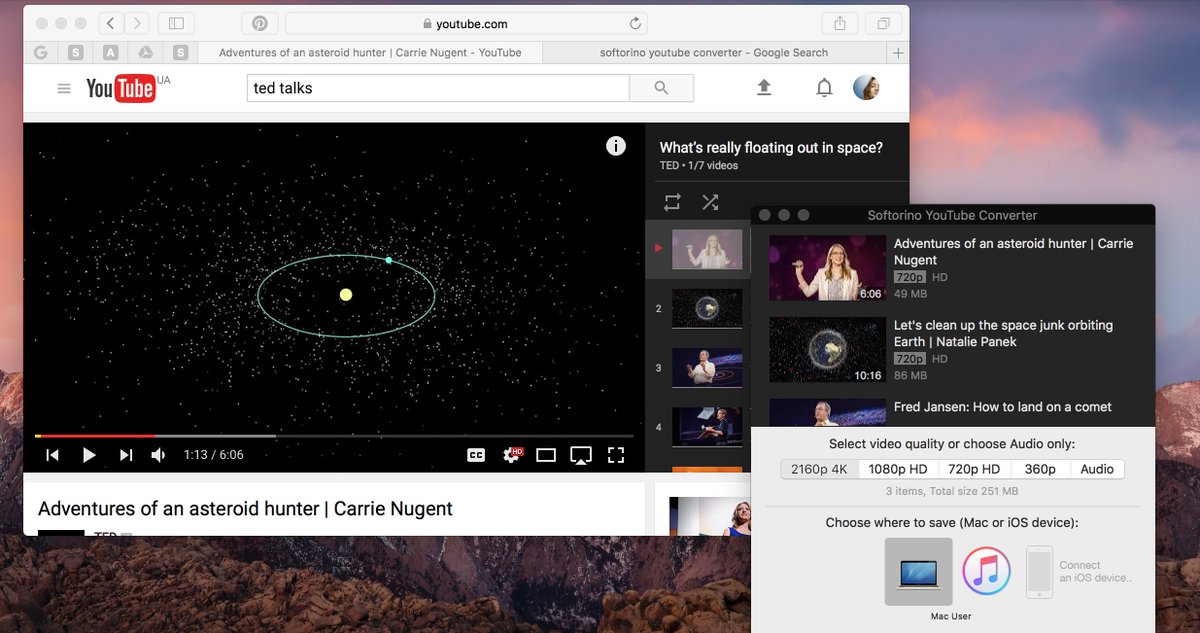The height and width of the screenshot is (633, 1200).
Task: Open the Google Drive pinned tab
Action: coord(145,52)
